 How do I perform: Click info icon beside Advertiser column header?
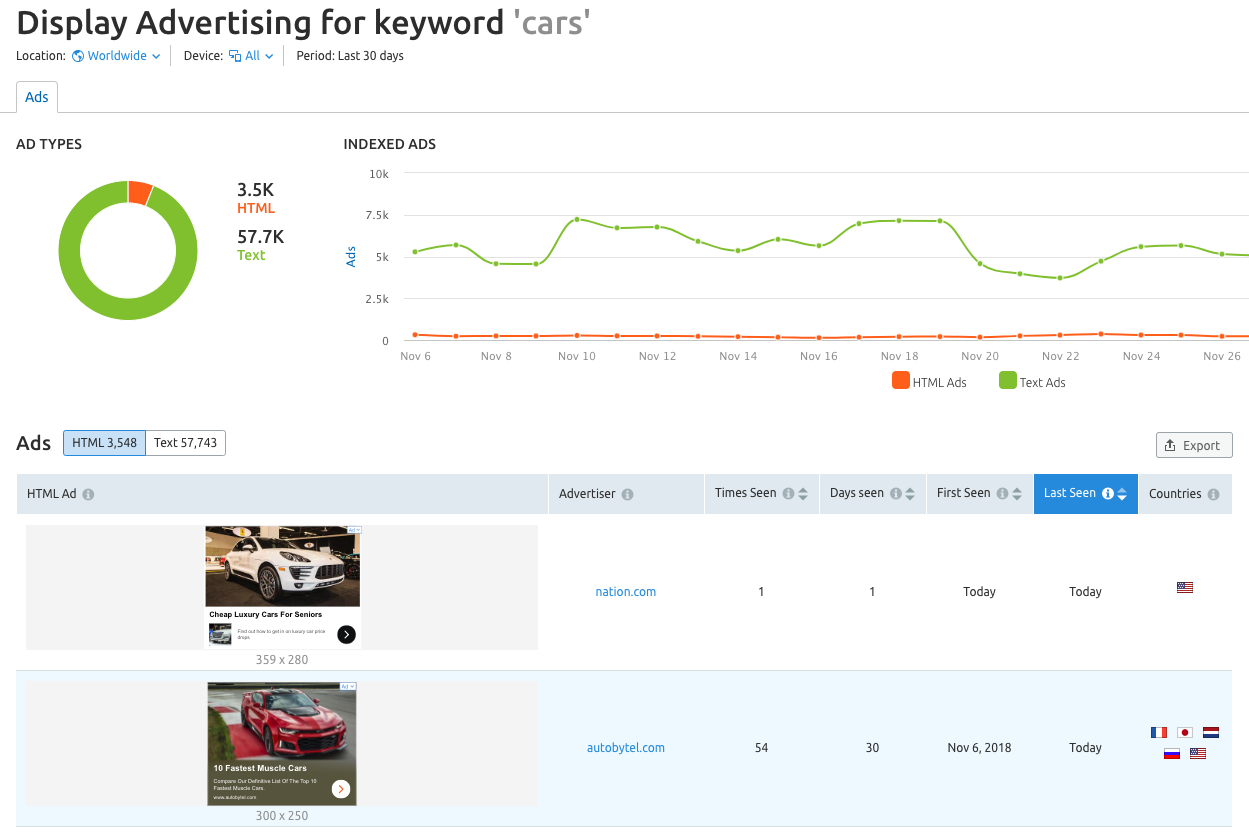pos(627,495)
